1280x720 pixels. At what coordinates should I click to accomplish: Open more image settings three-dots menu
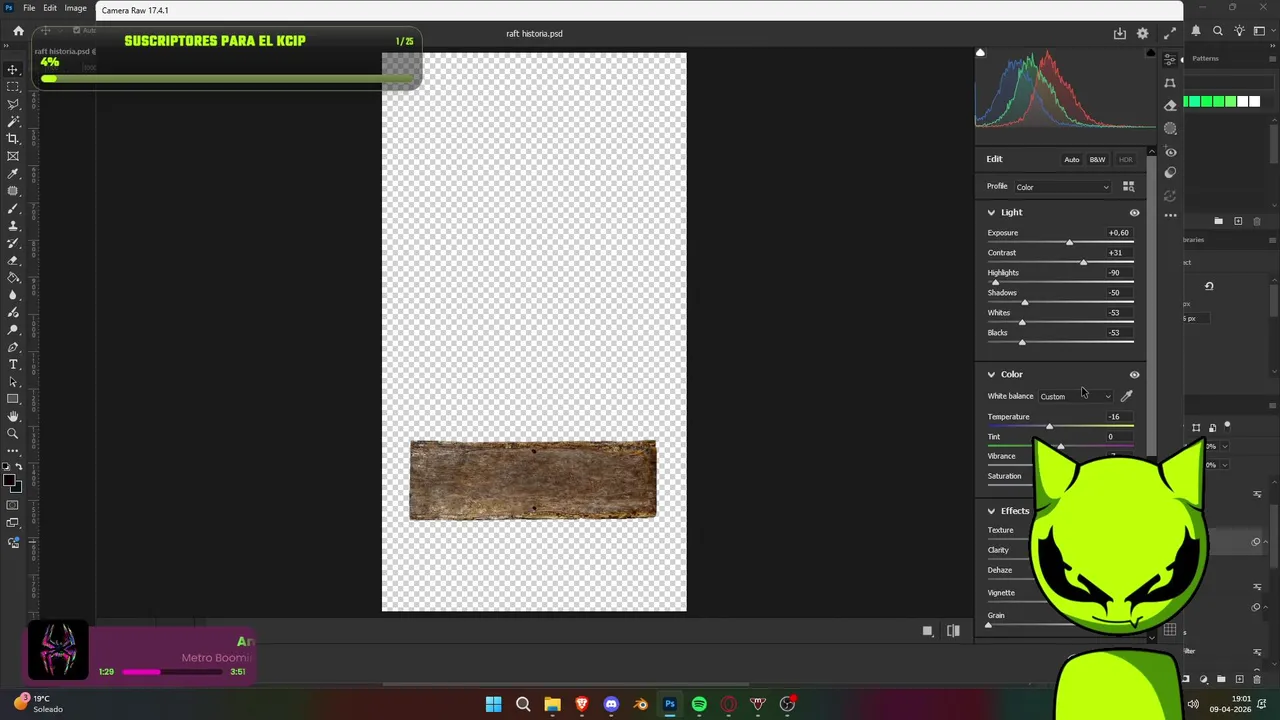coord(1170,215)
